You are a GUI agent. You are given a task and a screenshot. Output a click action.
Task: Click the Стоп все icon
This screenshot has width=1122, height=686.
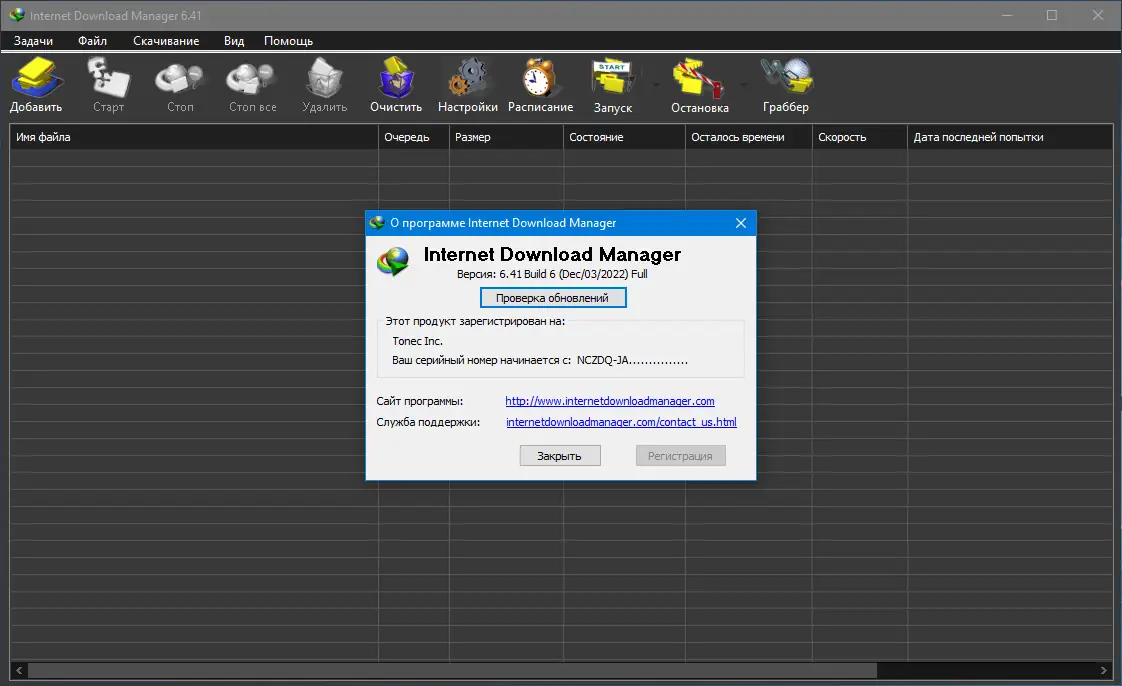click(250, 83)
